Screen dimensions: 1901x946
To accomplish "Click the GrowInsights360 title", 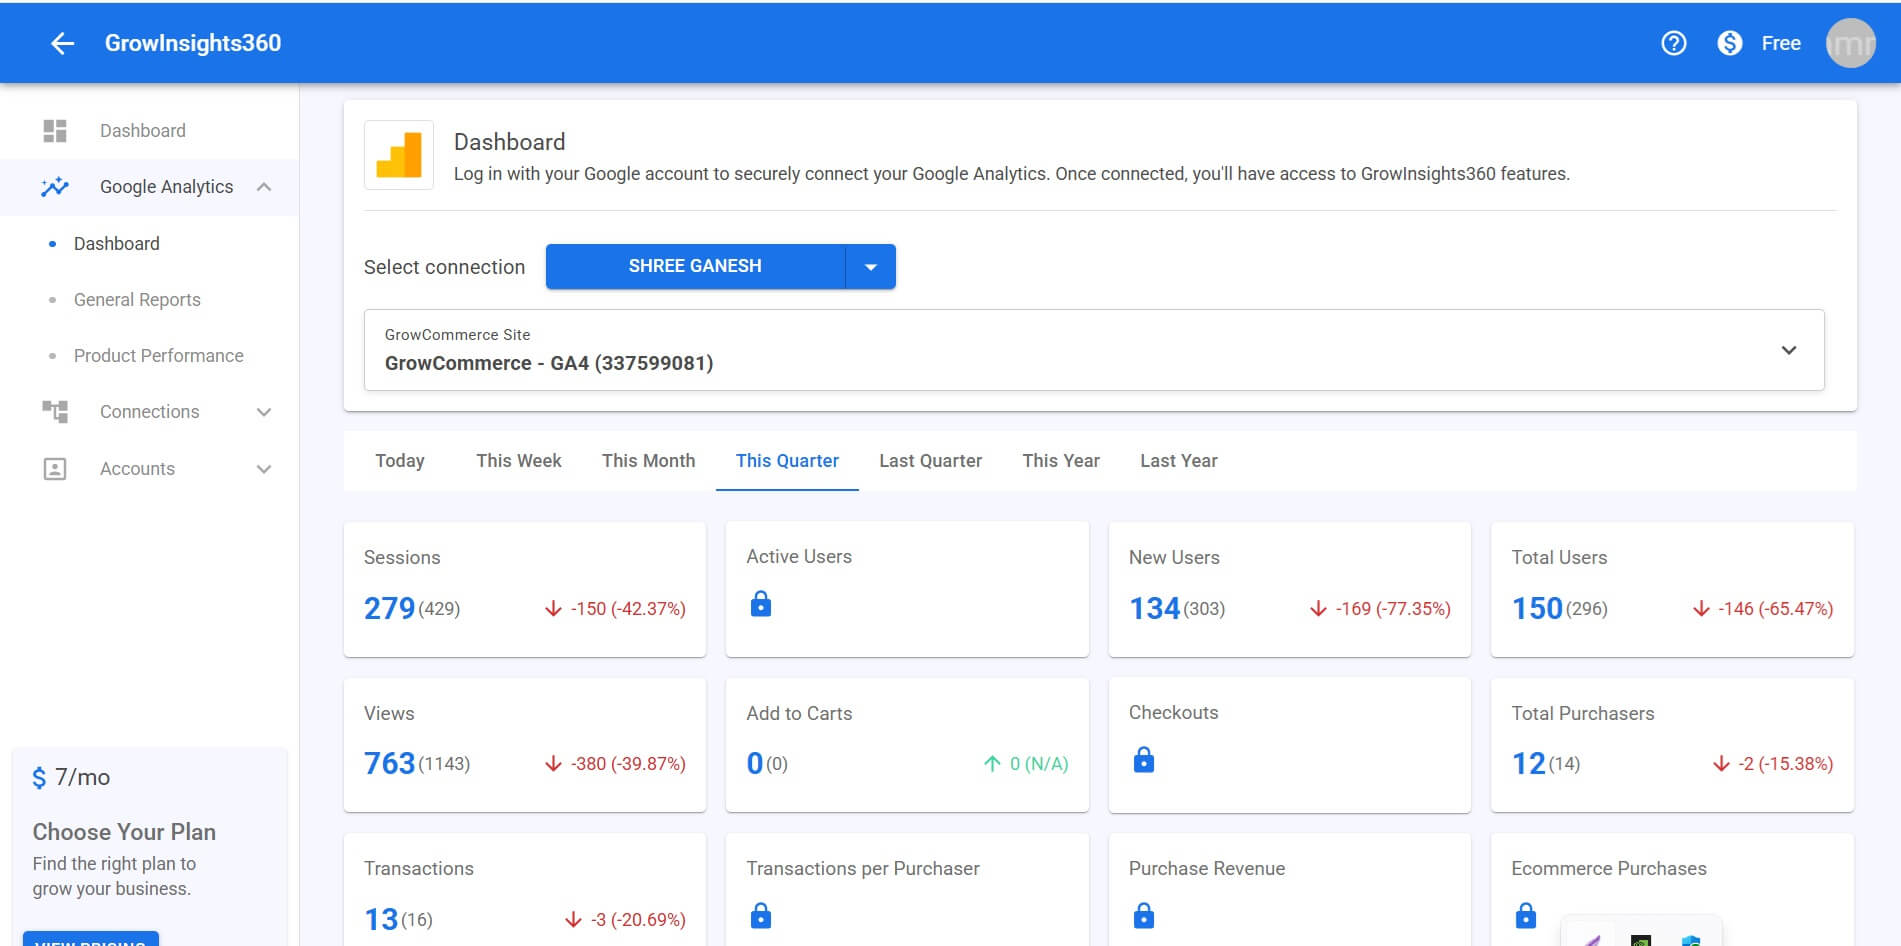I will pyautogui.click(x=193, y=43).
